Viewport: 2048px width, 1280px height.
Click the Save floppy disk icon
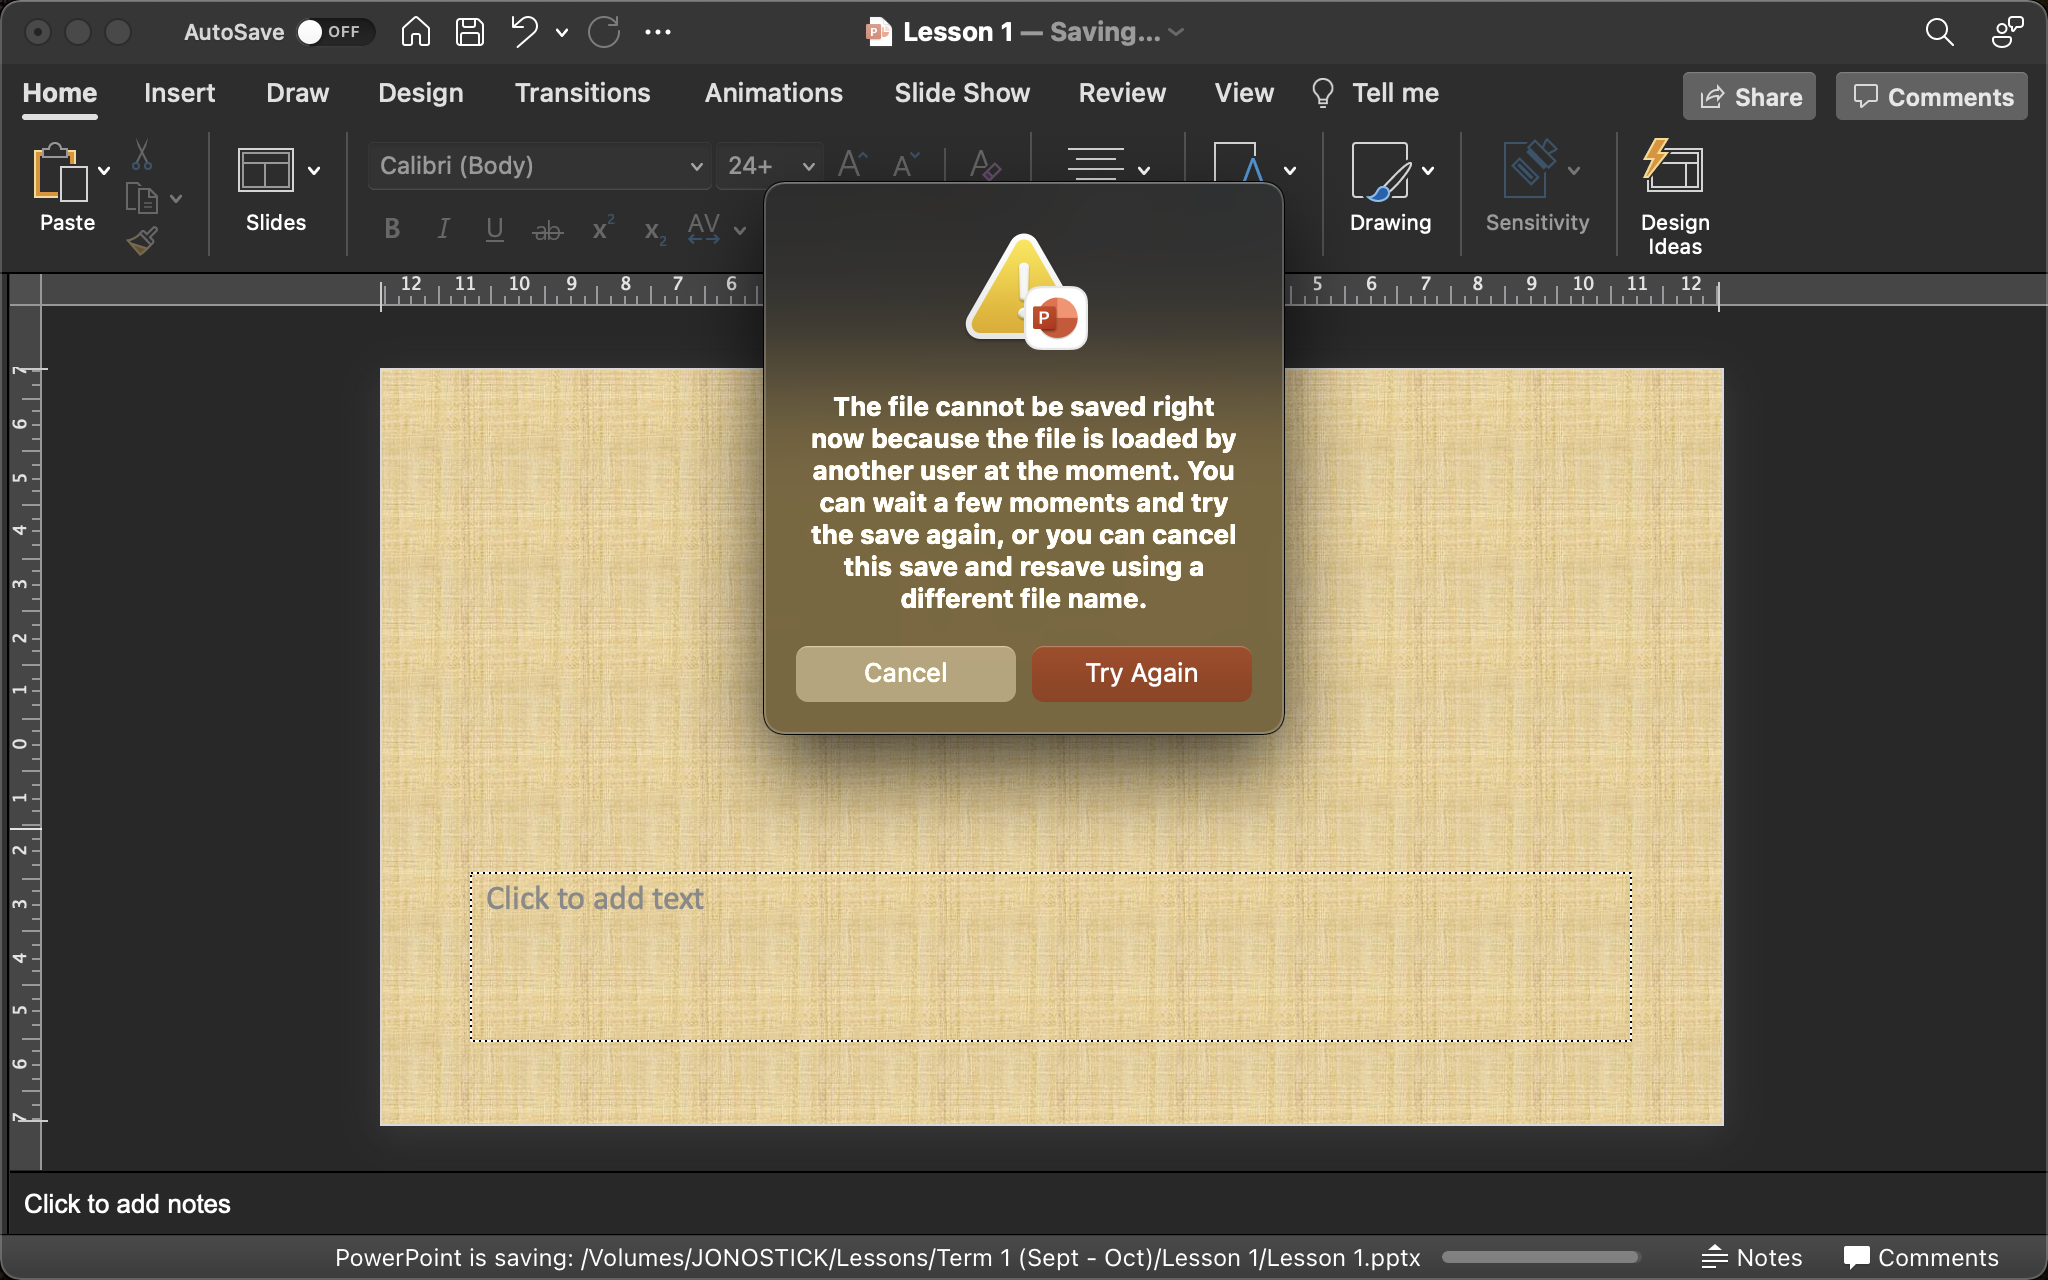point(469,32)
